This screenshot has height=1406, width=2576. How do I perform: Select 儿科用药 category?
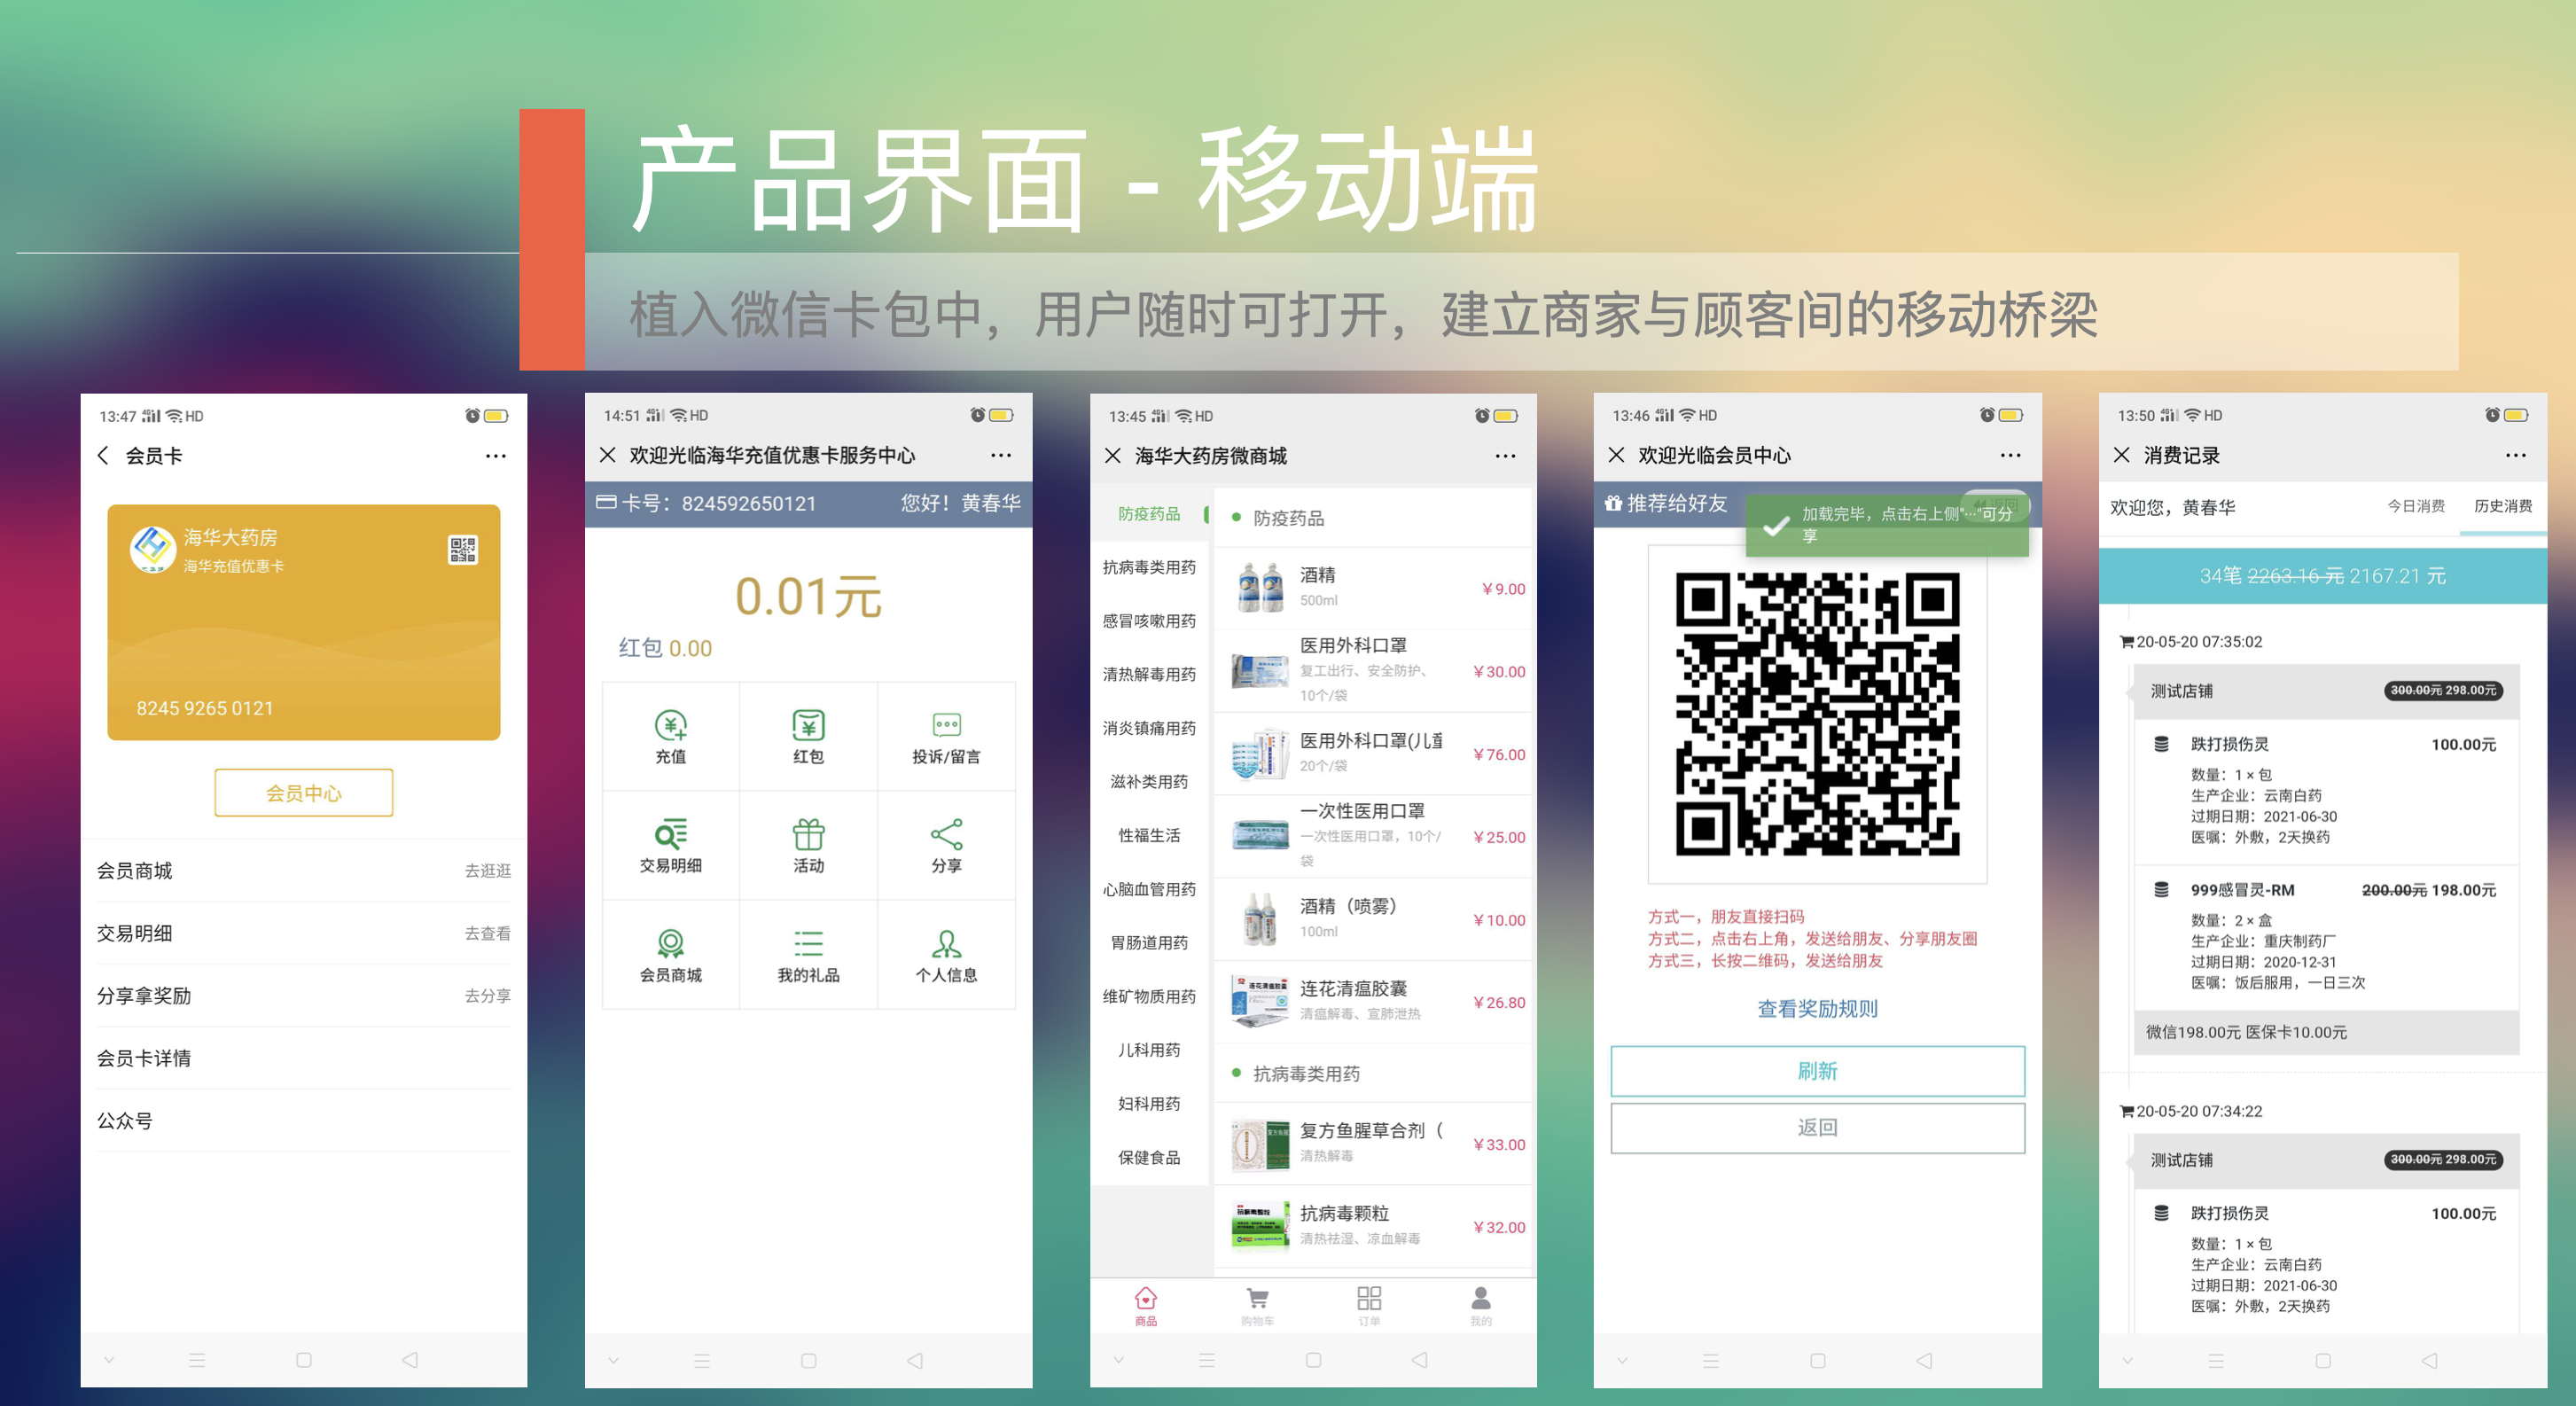click(1149, 1050)
